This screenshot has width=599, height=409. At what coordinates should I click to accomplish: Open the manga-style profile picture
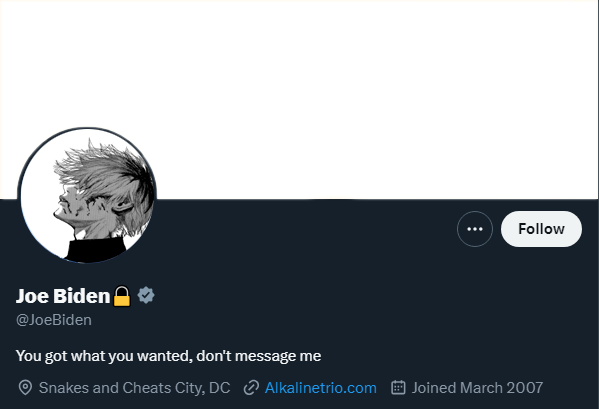tap(87, 196)
